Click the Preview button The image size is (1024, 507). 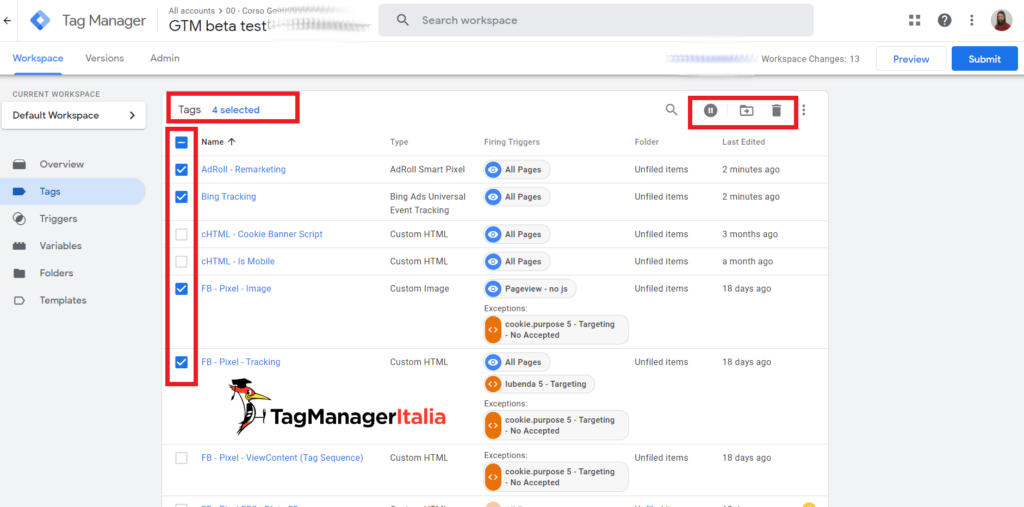point(911,59)
